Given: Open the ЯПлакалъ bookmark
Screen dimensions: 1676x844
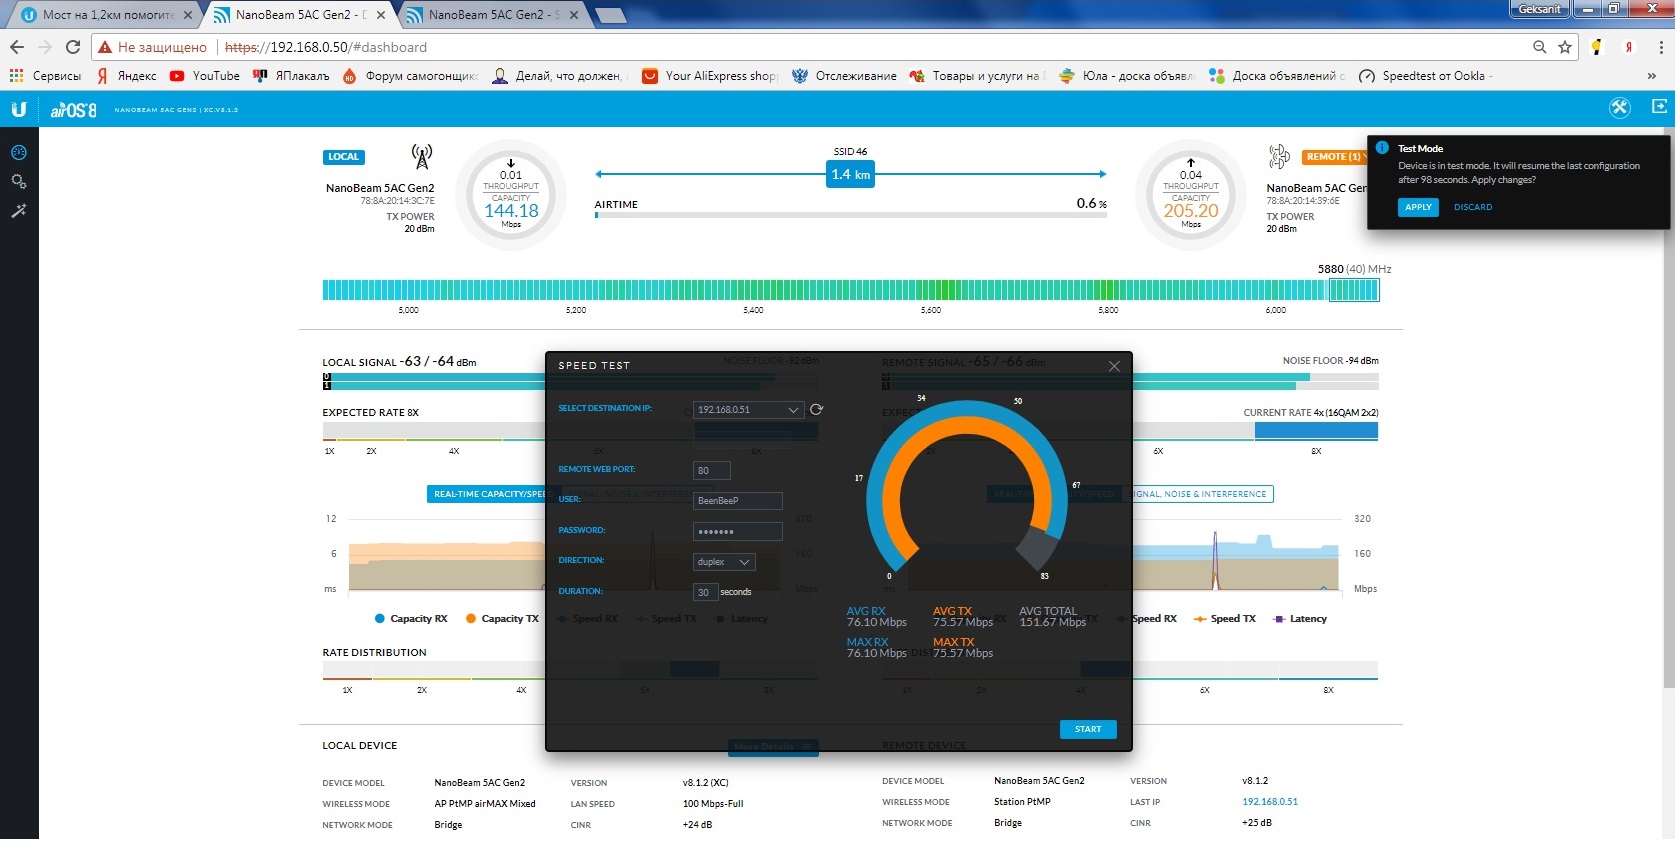Looking at the screenshot, I should 291,76.
